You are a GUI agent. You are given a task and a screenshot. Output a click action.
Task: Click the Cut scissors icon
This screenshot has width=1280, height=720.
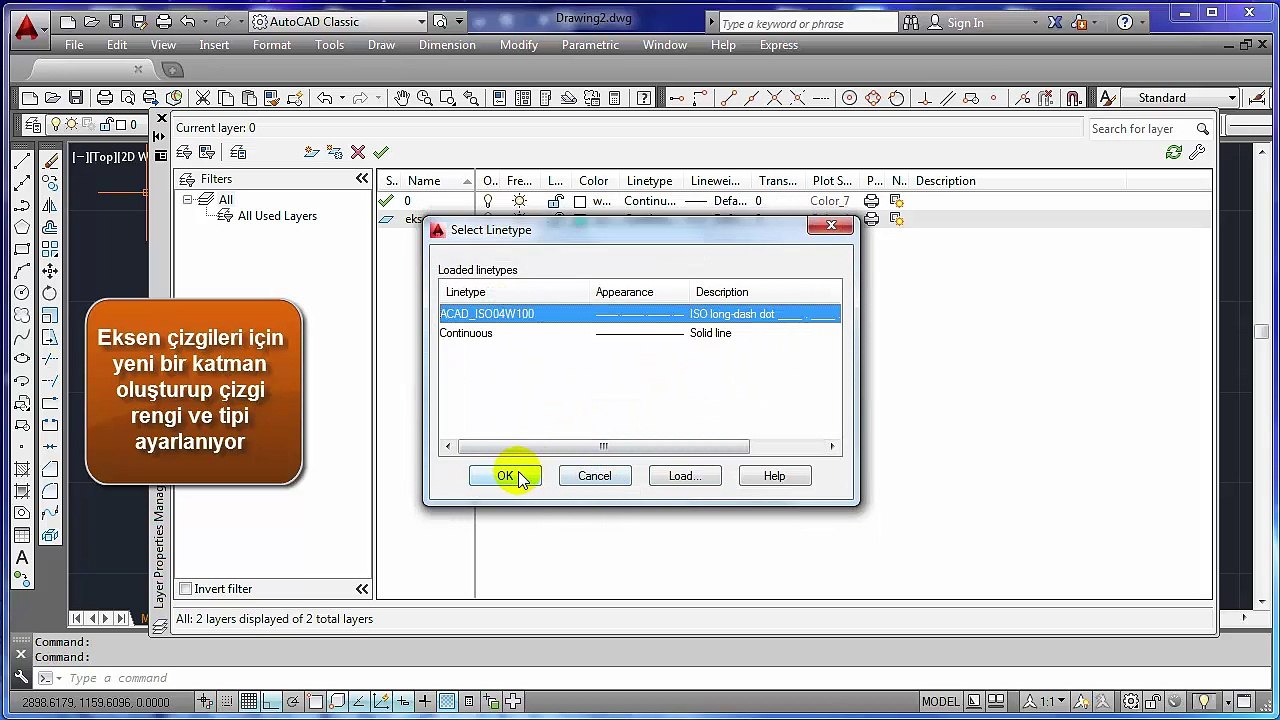pos(203,98)
